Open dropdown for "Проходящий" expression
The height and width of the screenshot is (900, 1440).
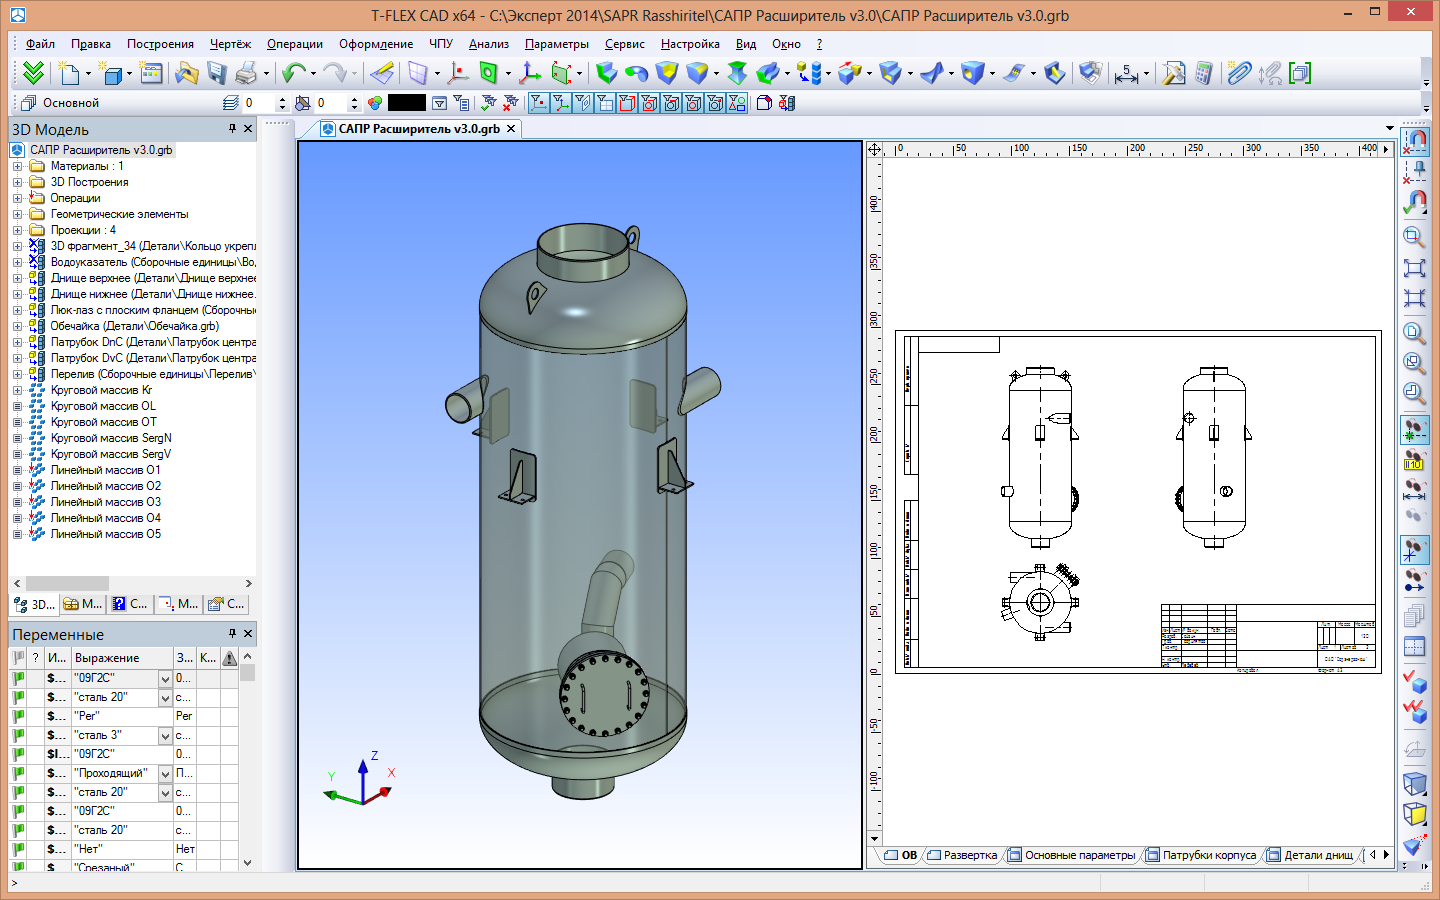pos(165,774)
